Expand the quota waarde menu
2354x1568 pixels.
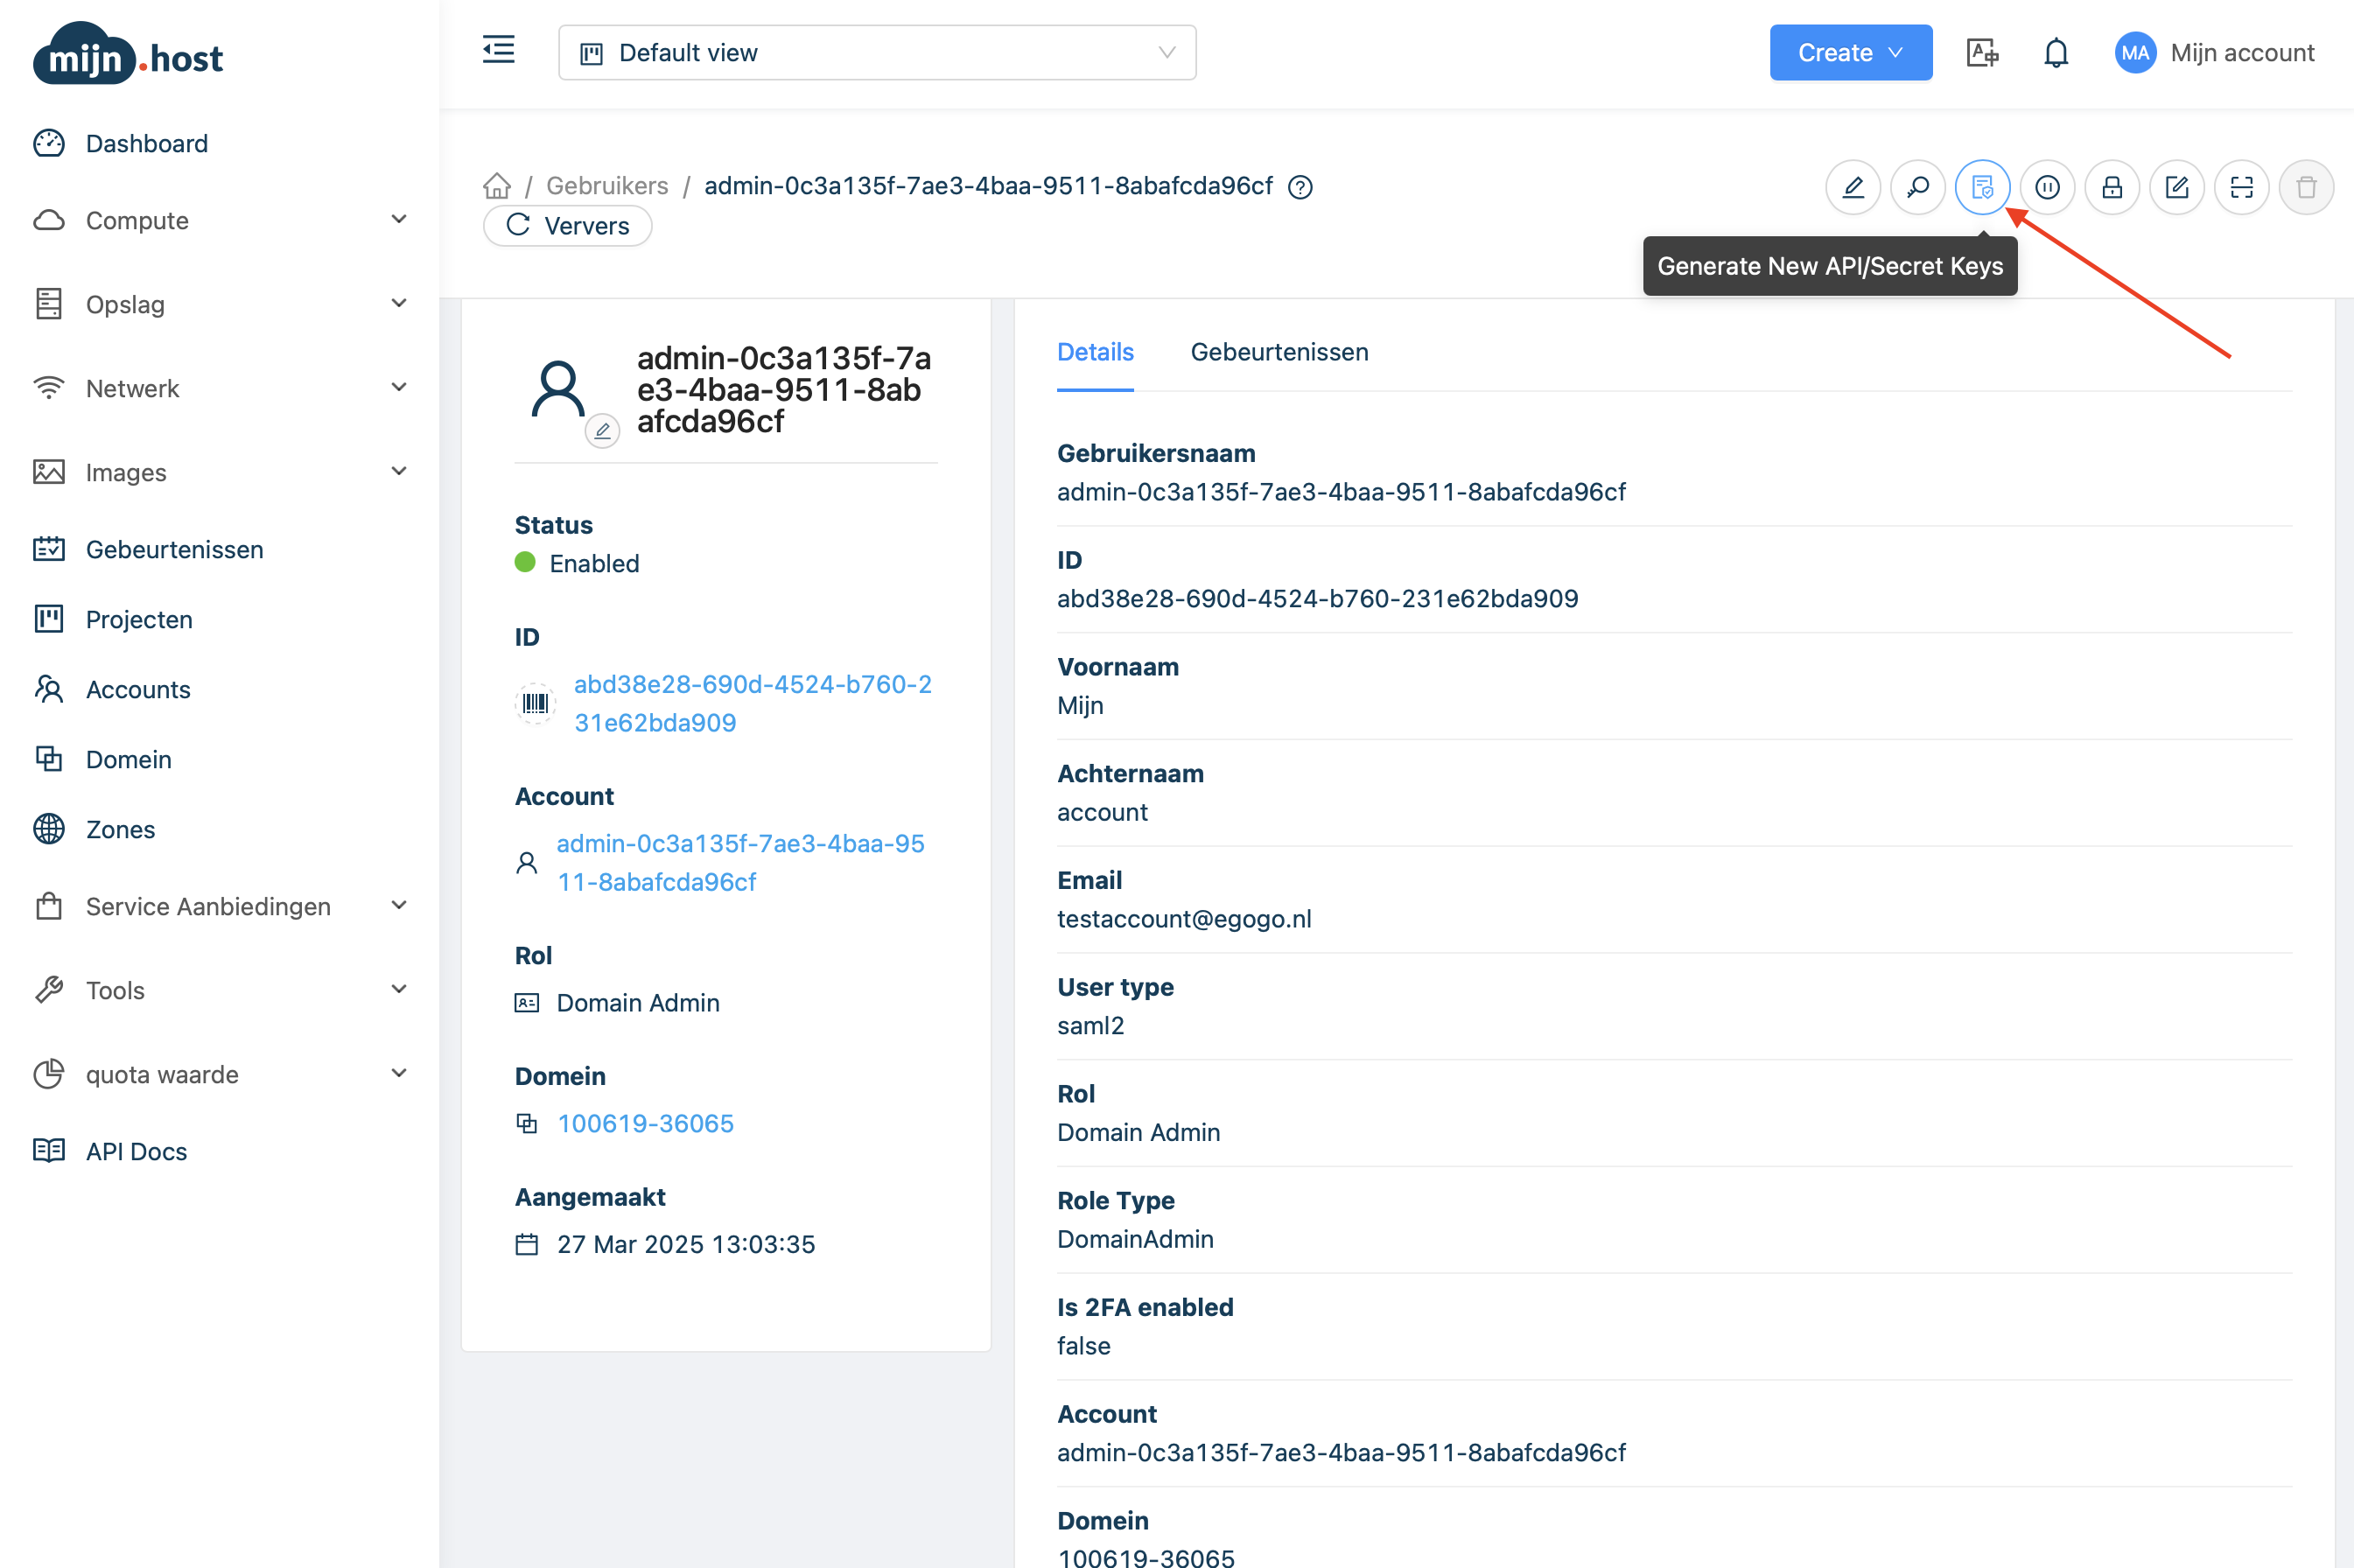pyautogui.click(x=220, y=1074)
